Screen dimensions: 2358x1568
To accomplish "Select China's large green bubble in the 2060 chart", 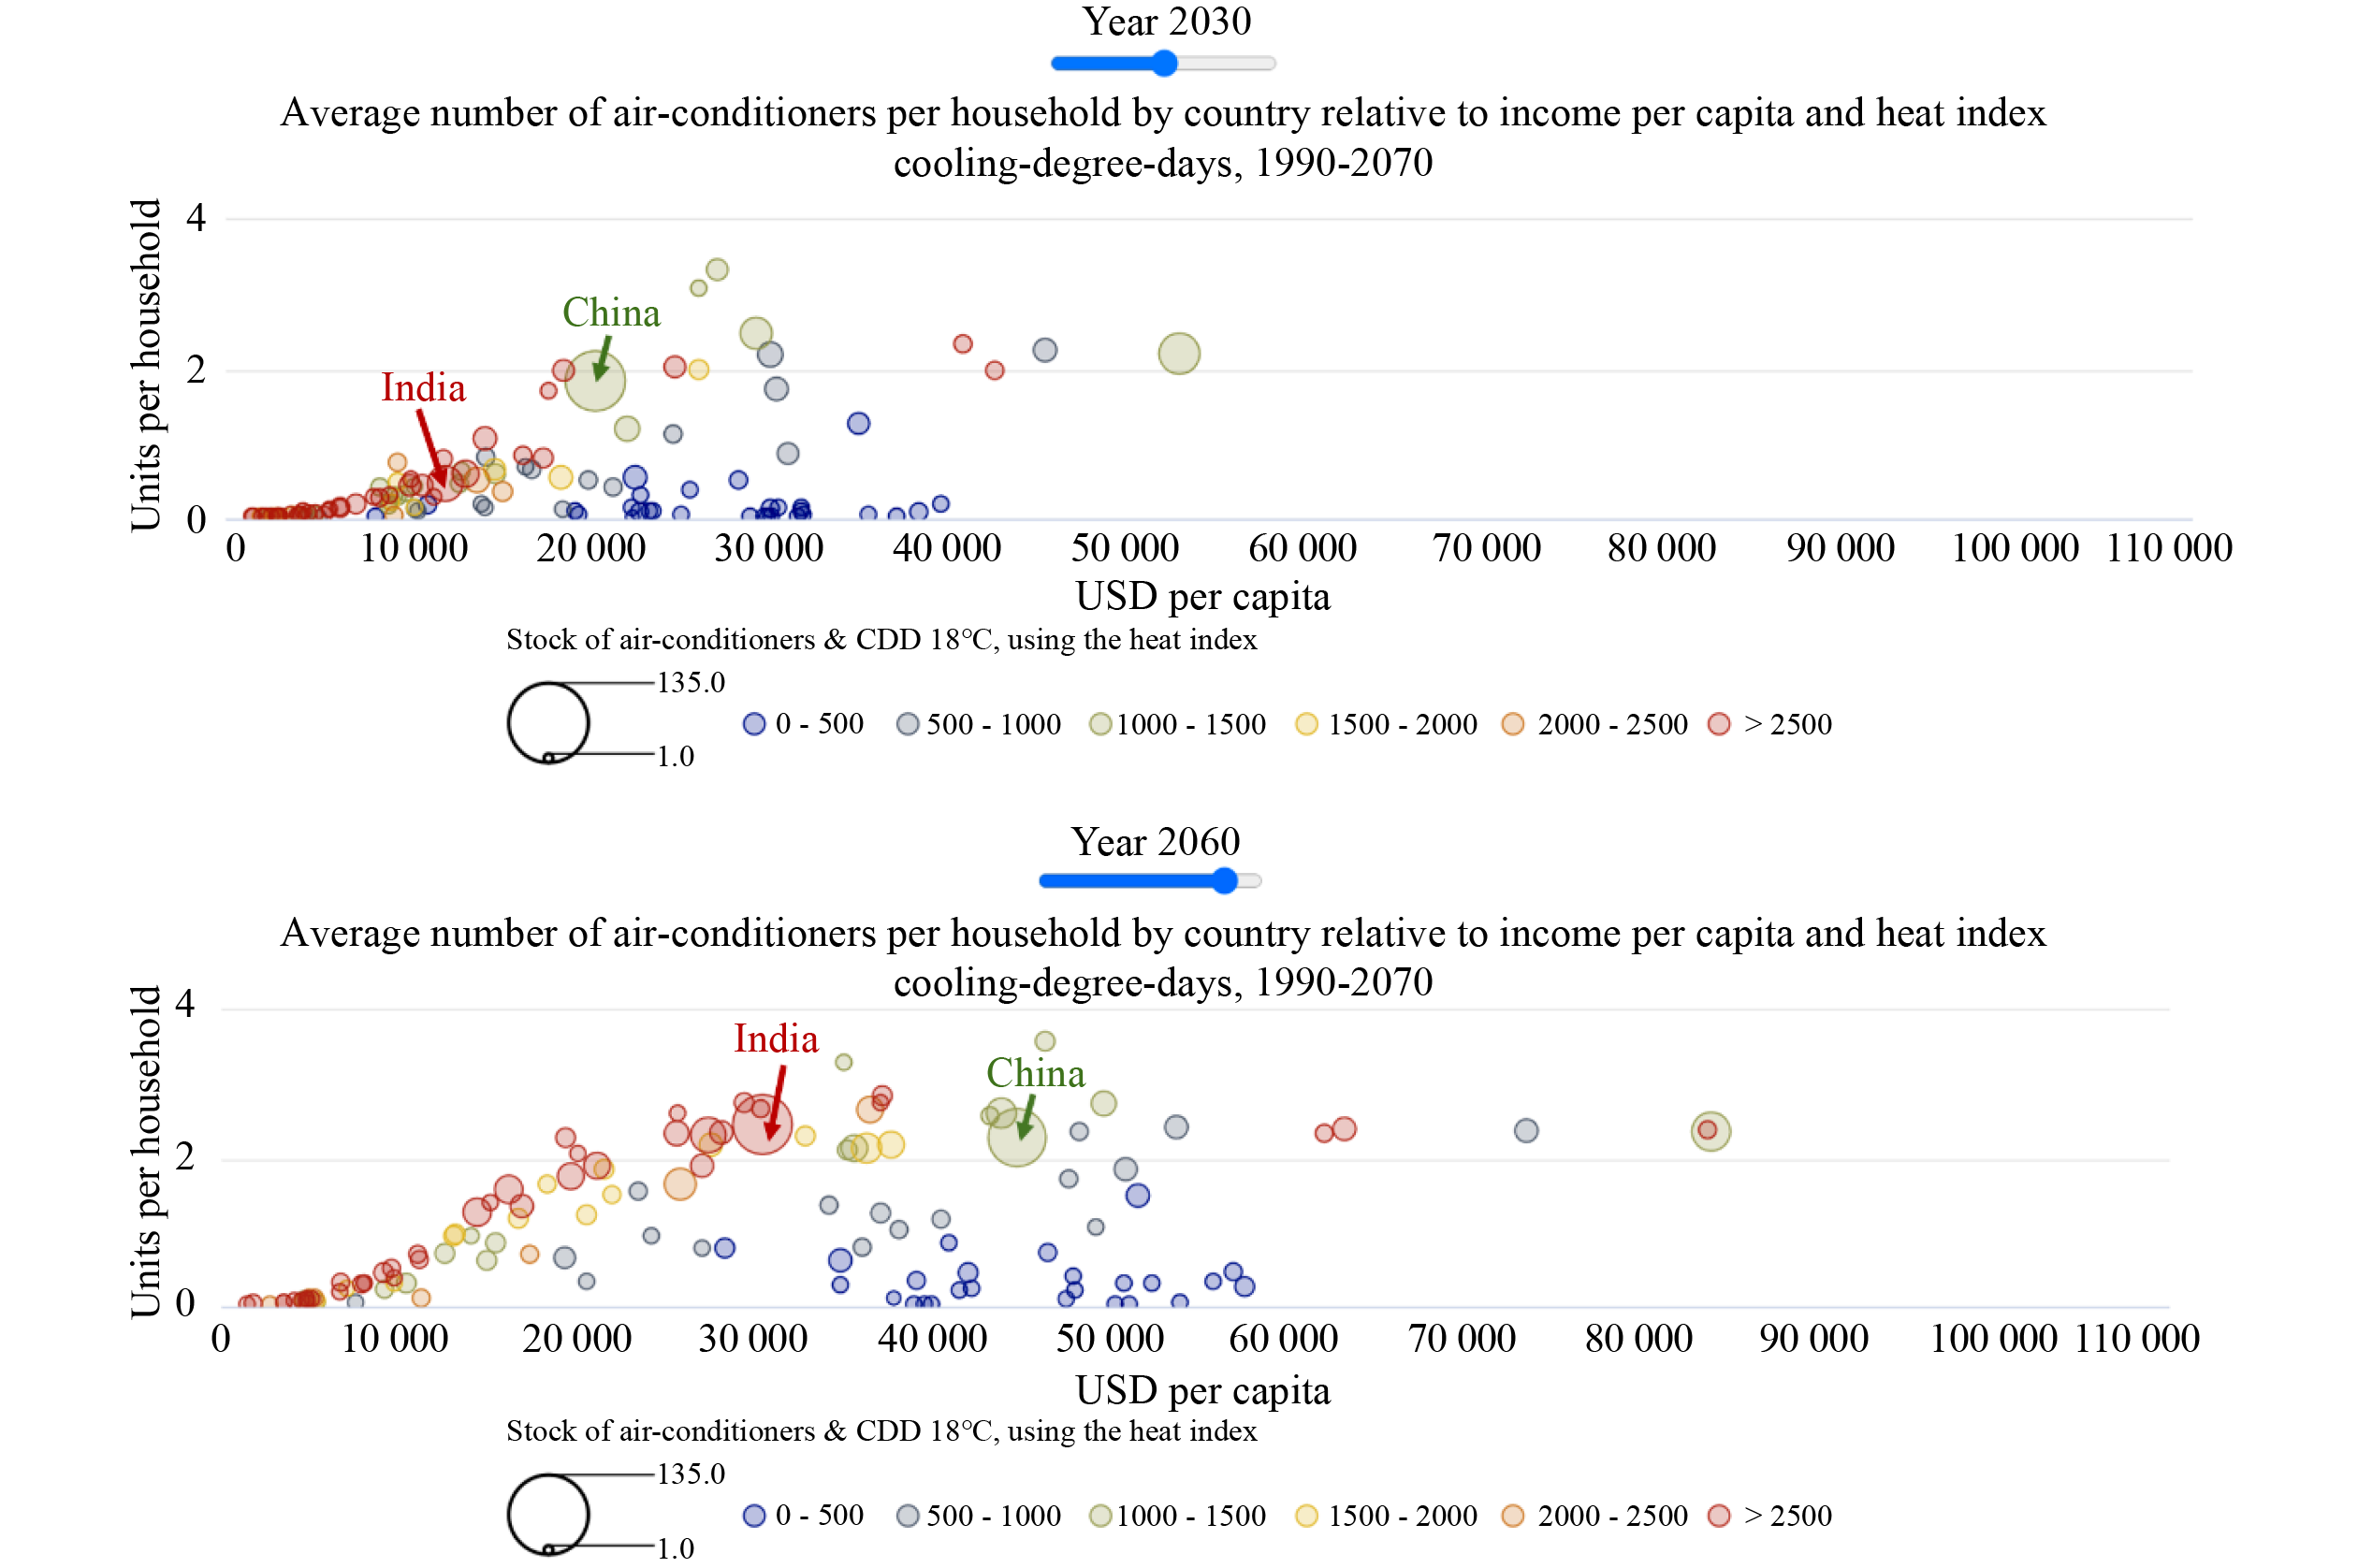I will [1016, 1137].
